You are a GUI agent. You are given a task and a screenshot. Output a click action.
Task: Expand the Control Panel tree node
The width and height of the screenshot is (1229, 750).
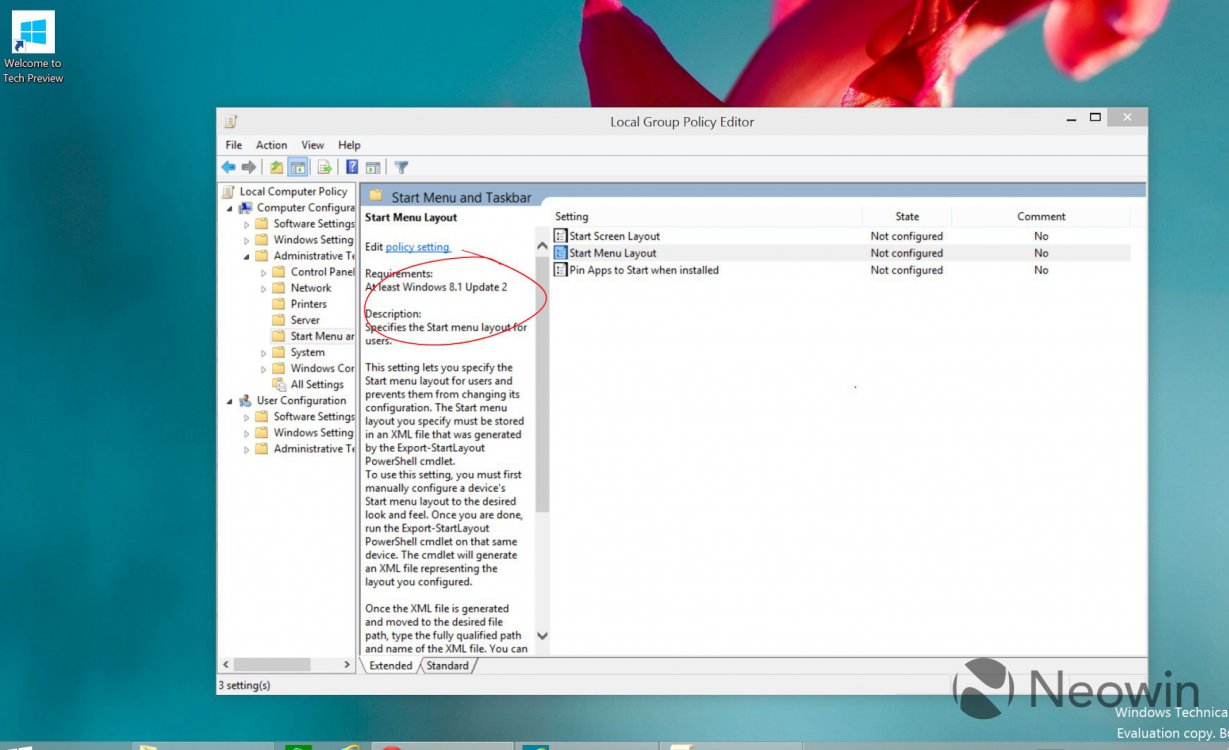(264, 272)
